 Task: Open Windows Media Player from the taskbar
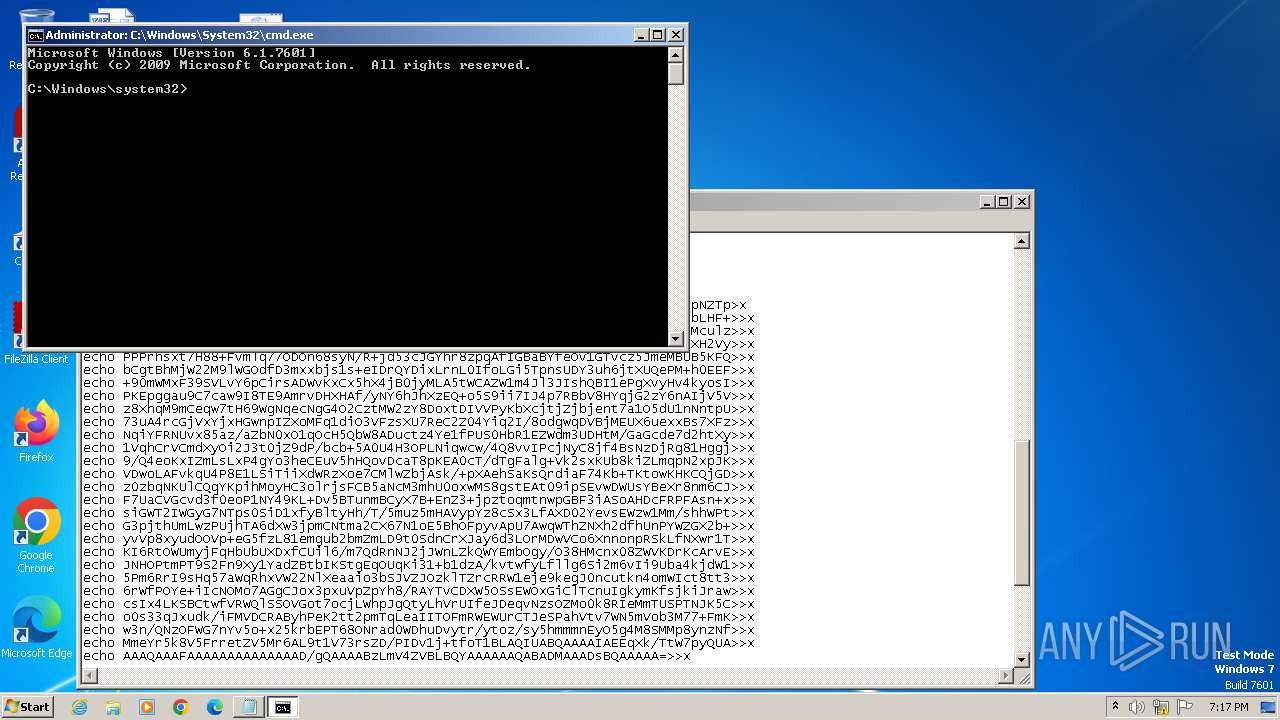[147, 707]
